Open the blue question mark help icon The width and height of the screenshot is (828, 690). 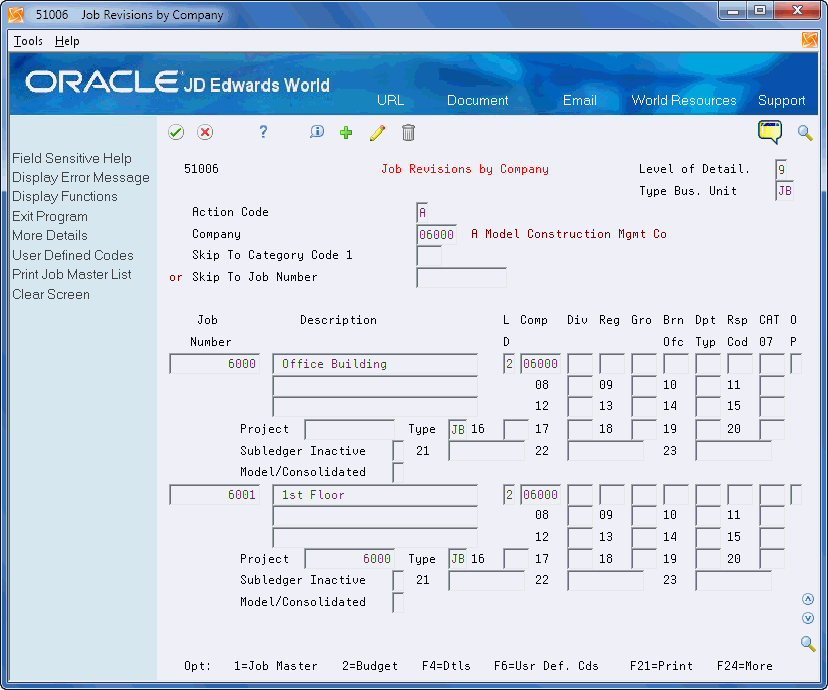[263, 132]
